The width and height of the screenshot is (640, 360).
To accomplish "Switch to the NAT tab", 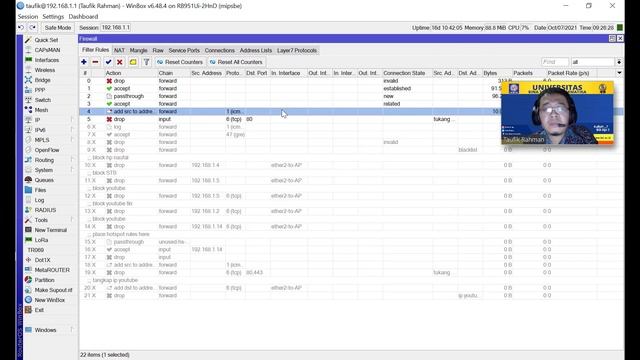I will click(x=119, y=50).
